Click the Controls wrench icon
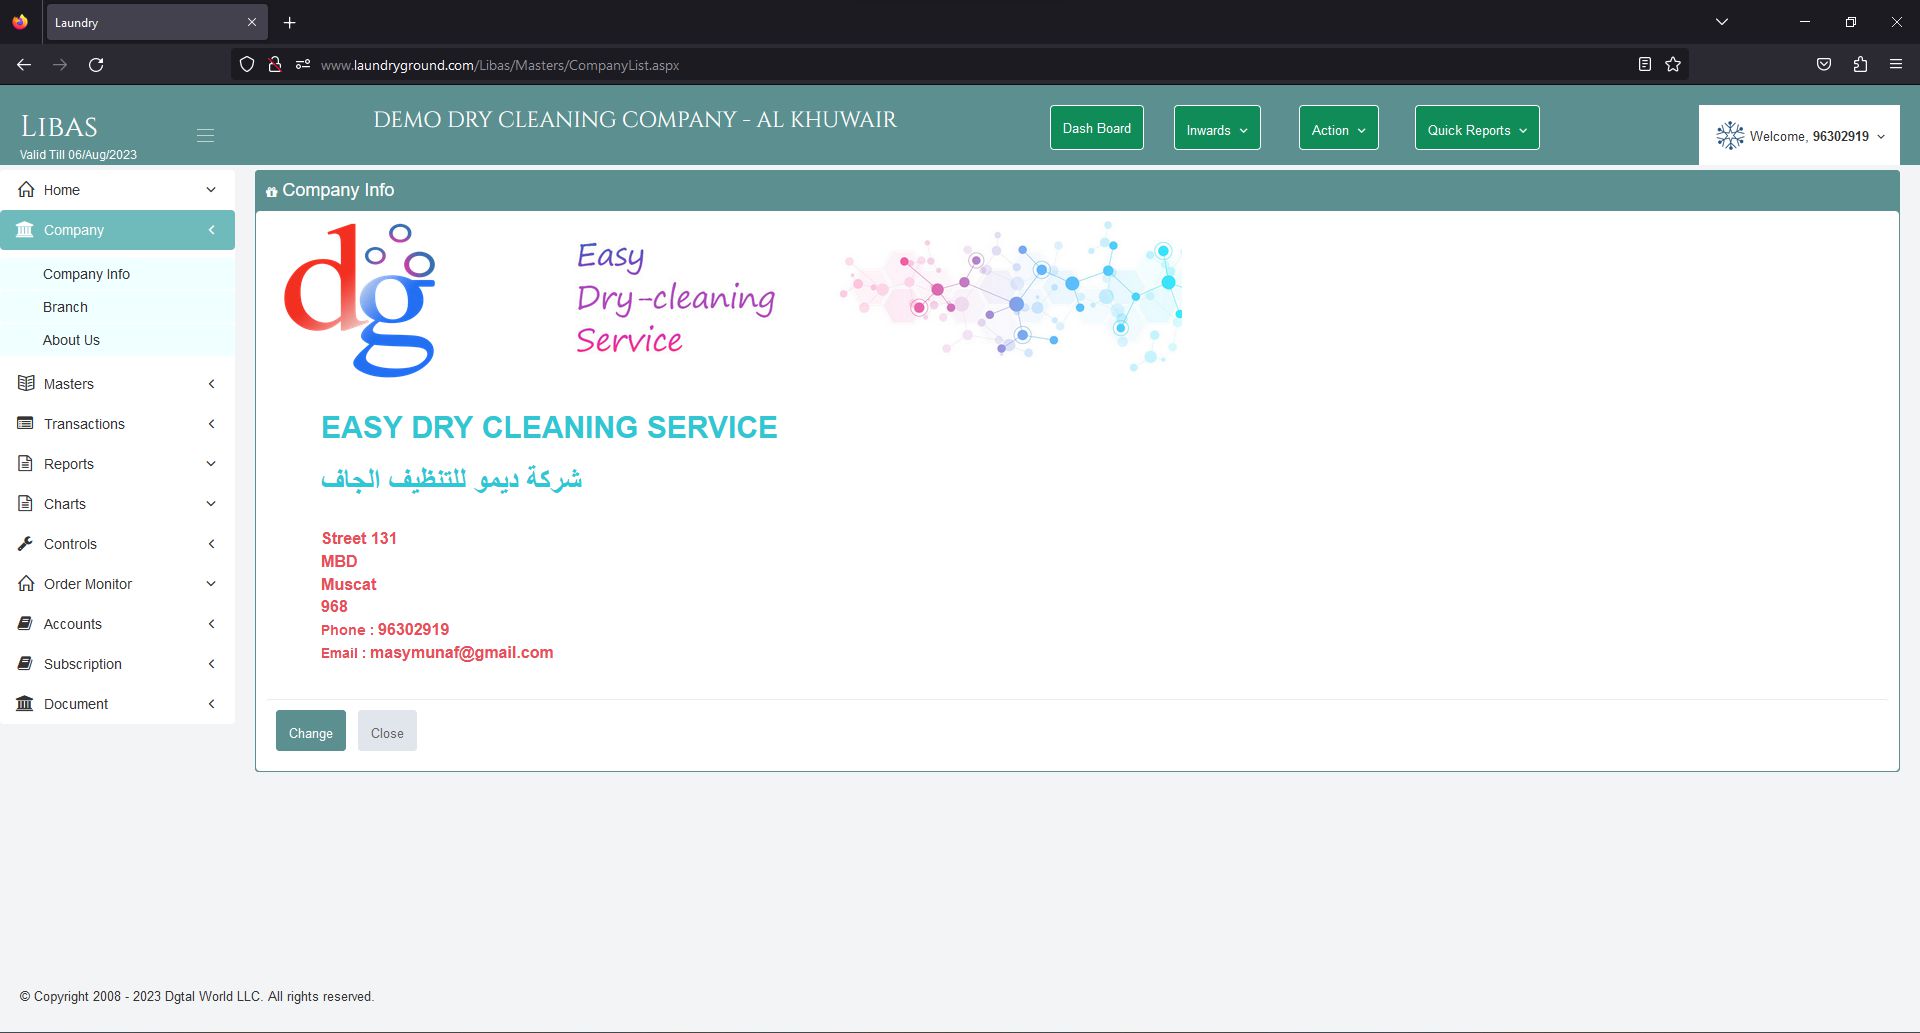1920x1033 pixels. point(26,543)
